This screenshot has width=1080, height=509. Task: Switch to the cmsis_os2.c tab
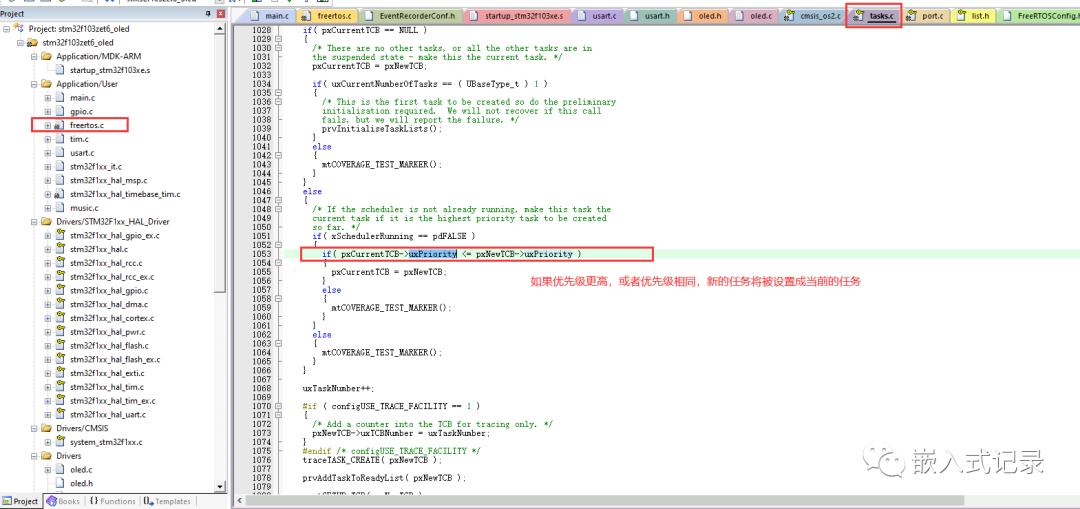pos(812,15)
